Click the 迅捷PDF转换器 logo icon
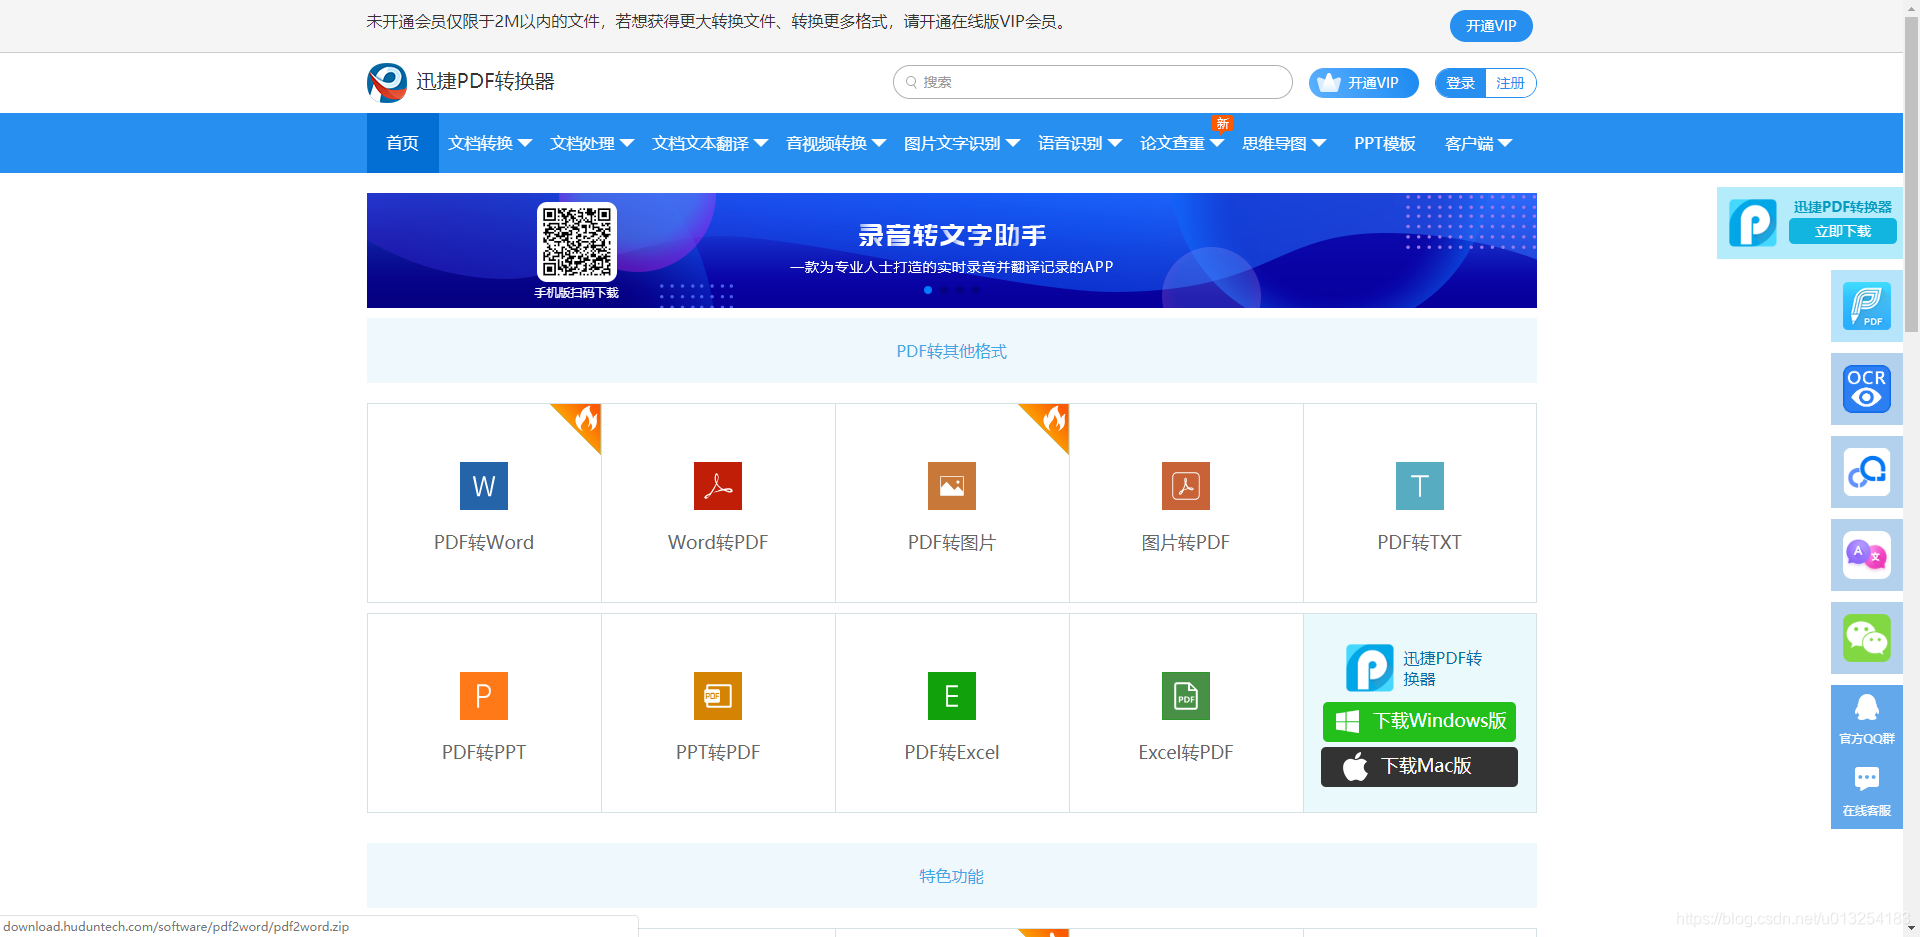The image size is (1920, 937). tap(387, 82)
